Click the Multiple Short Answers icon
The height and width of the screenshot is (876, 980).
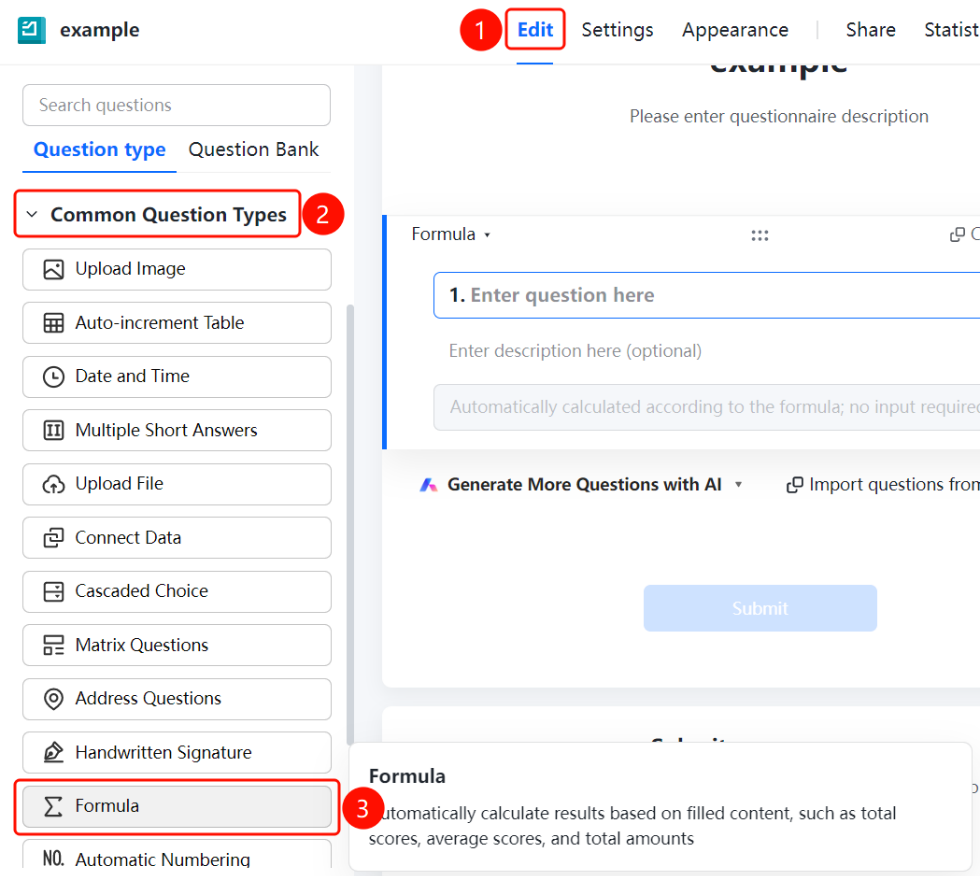[54, 431]
